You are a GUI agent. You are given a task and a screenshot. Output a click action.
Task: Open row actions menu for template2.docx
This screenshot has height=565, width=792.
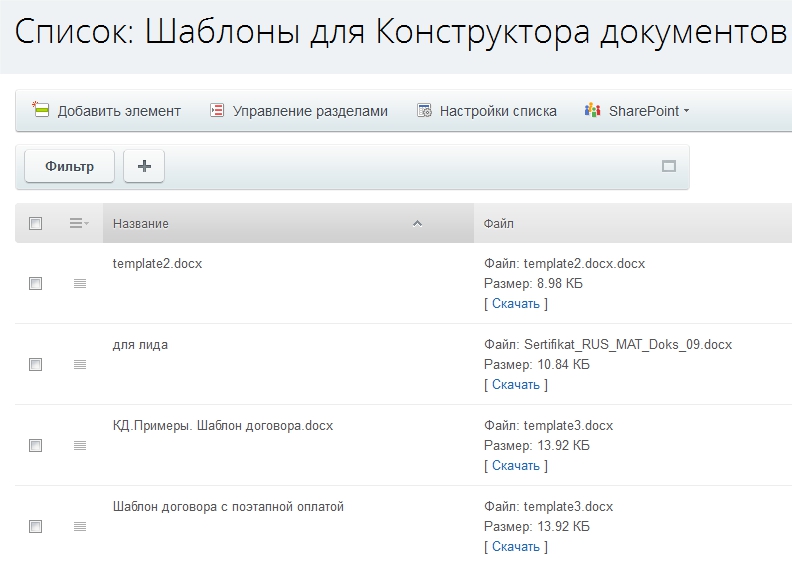[x=80, y=284]
